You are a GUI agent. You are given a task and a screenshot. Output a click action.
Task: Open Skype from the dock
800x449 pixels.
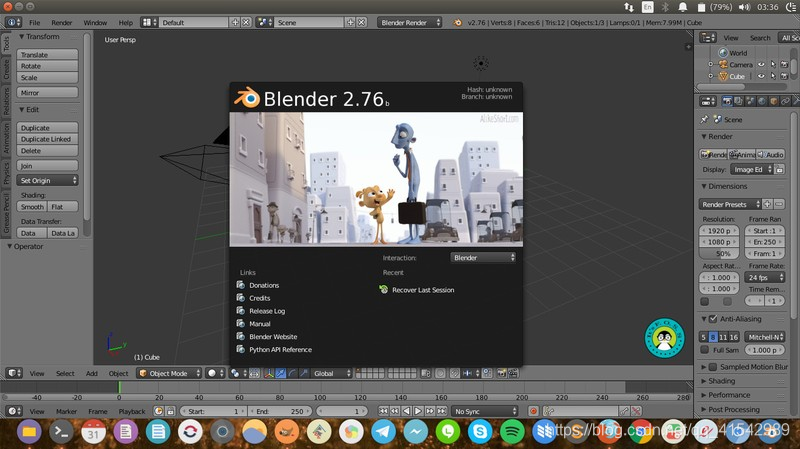tap(480, 432)
